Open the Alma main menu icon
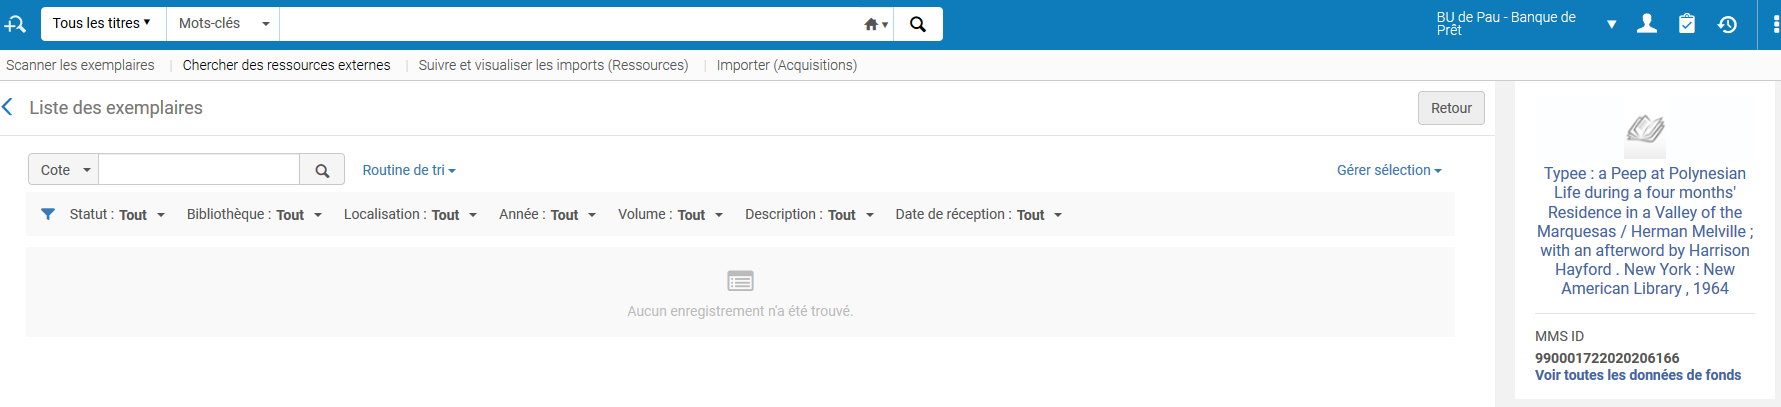This screenshot has width=1781, height=407. [x=16, y=24]
